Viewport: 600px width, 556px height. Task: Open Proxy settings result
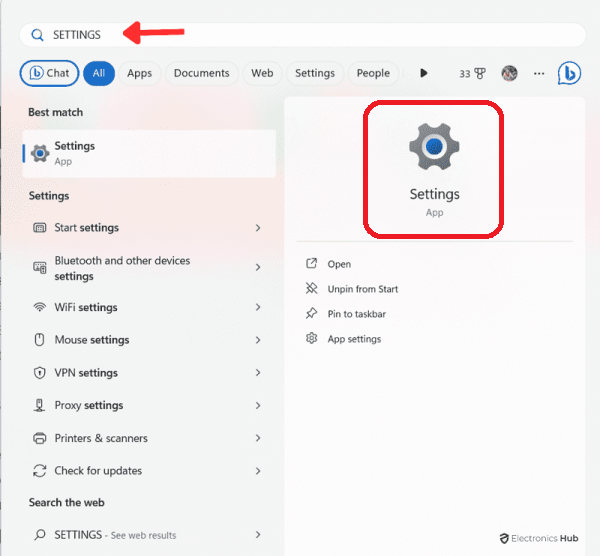coord(149,405)
